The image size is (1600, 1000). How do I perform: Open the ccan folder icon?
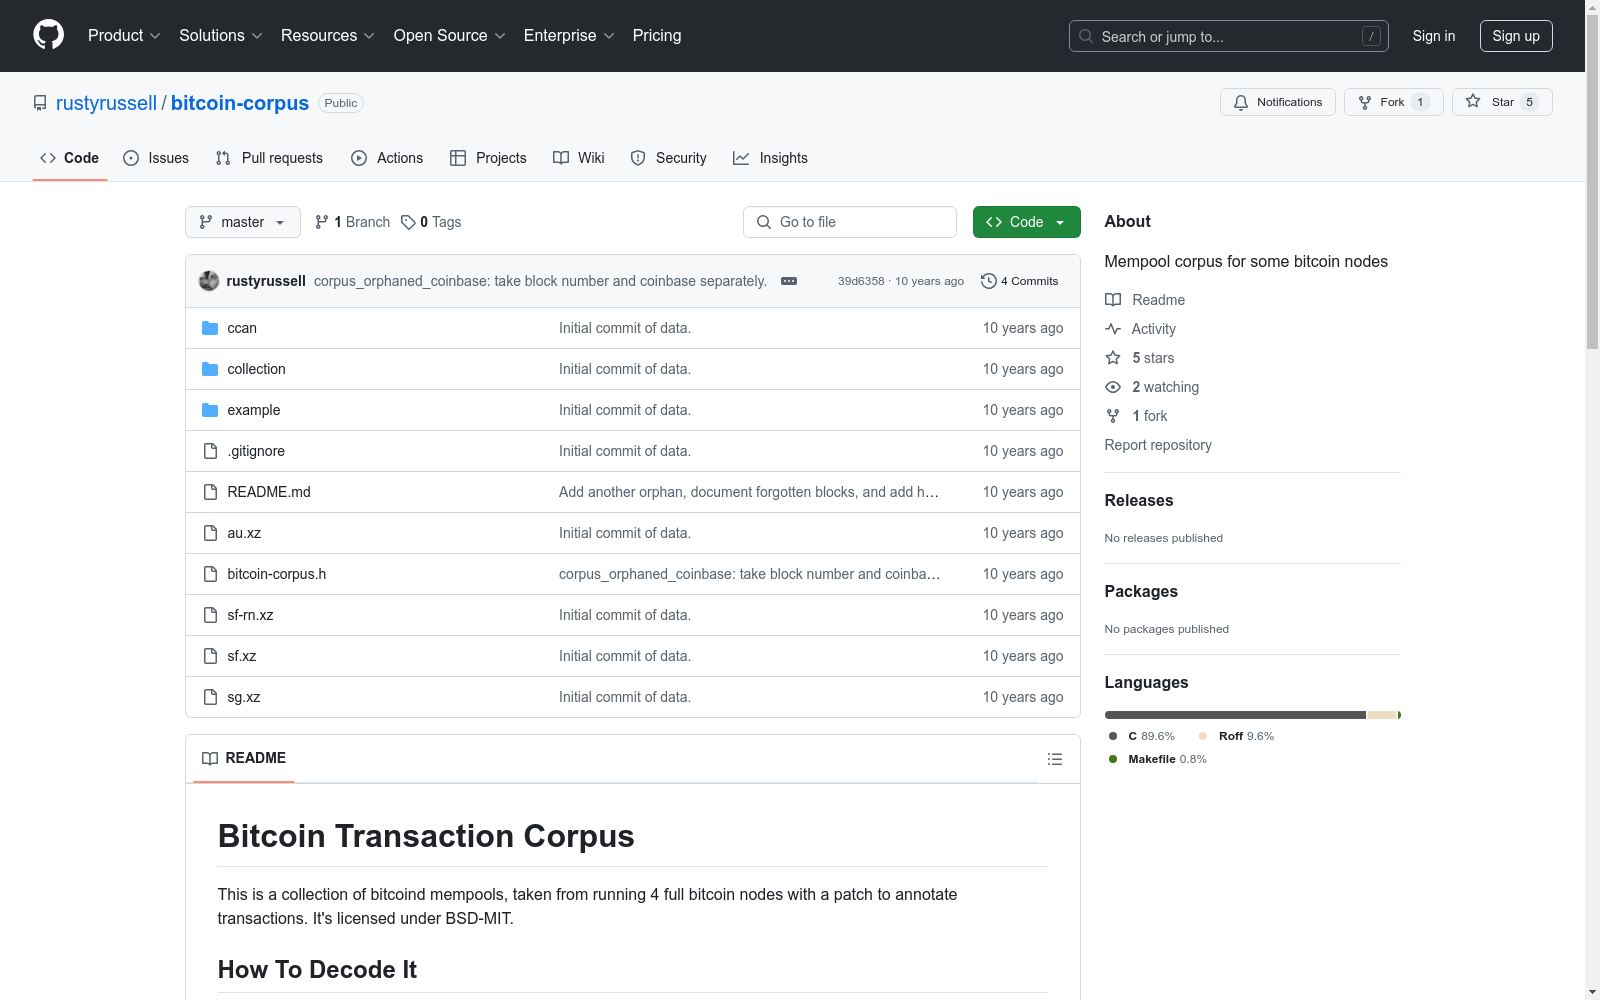tap(210, 328)
